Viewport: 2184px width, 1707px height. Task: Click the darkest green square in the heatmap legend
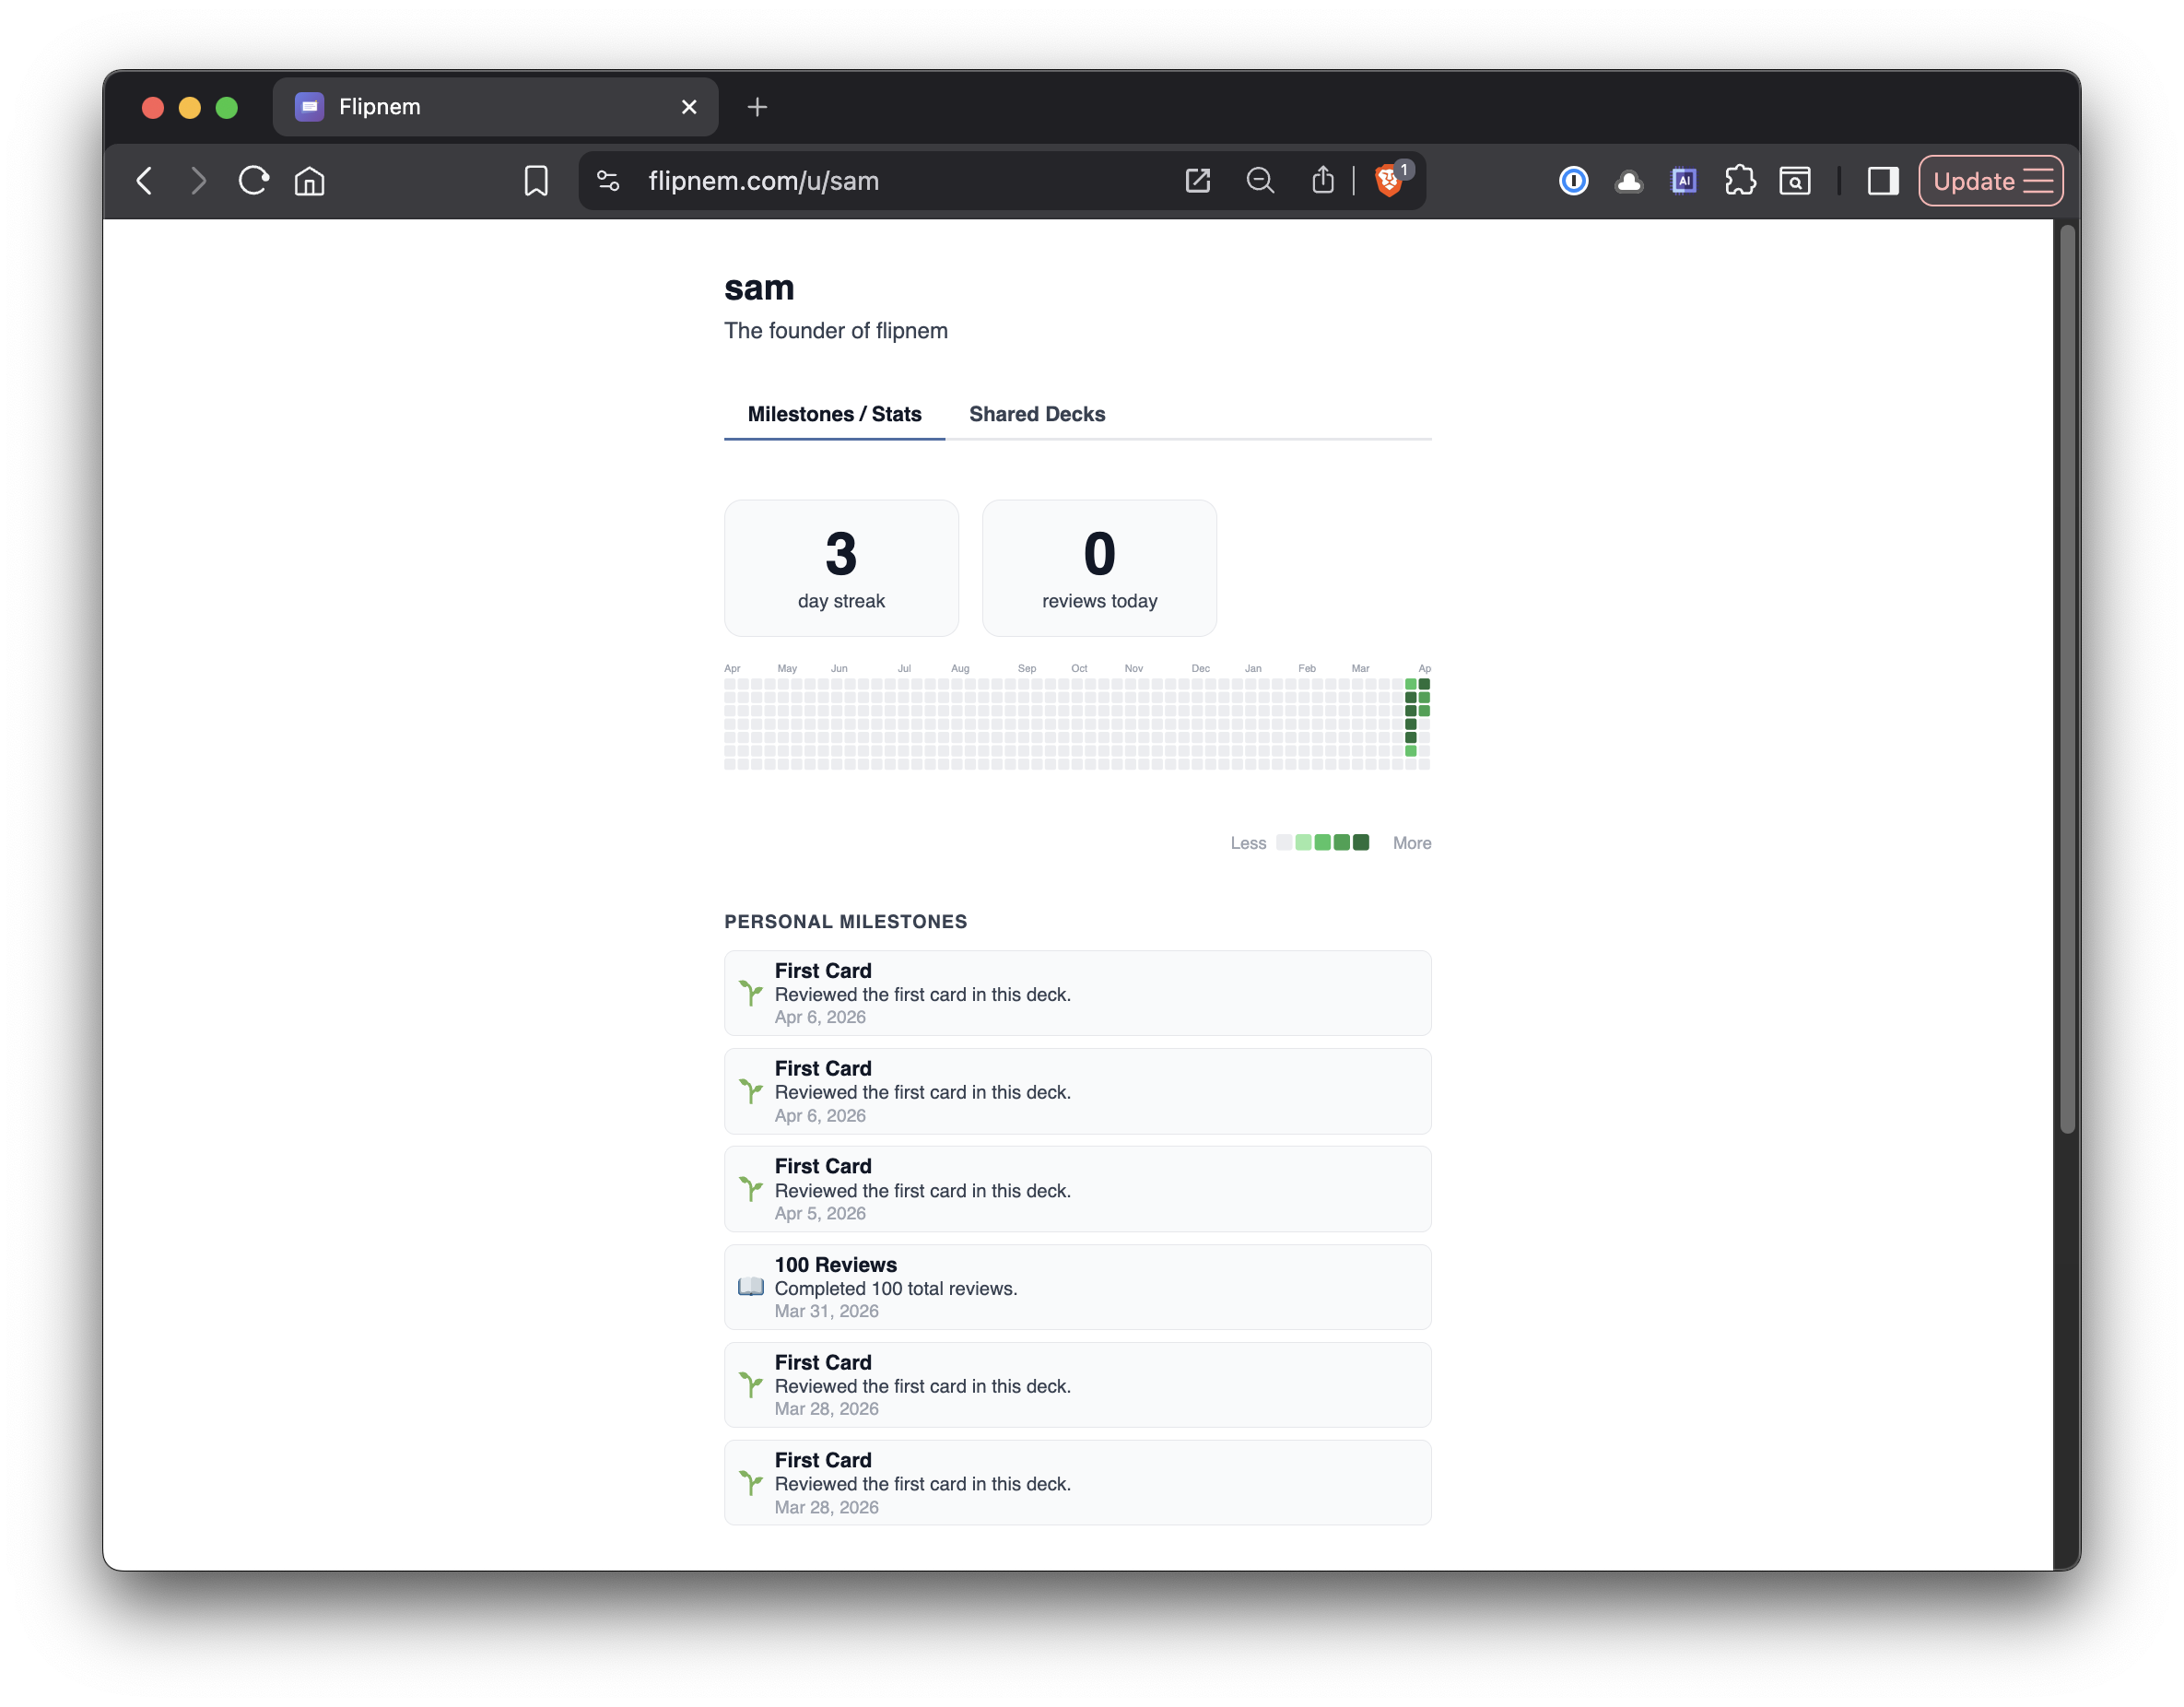[x=1362, y=843]
